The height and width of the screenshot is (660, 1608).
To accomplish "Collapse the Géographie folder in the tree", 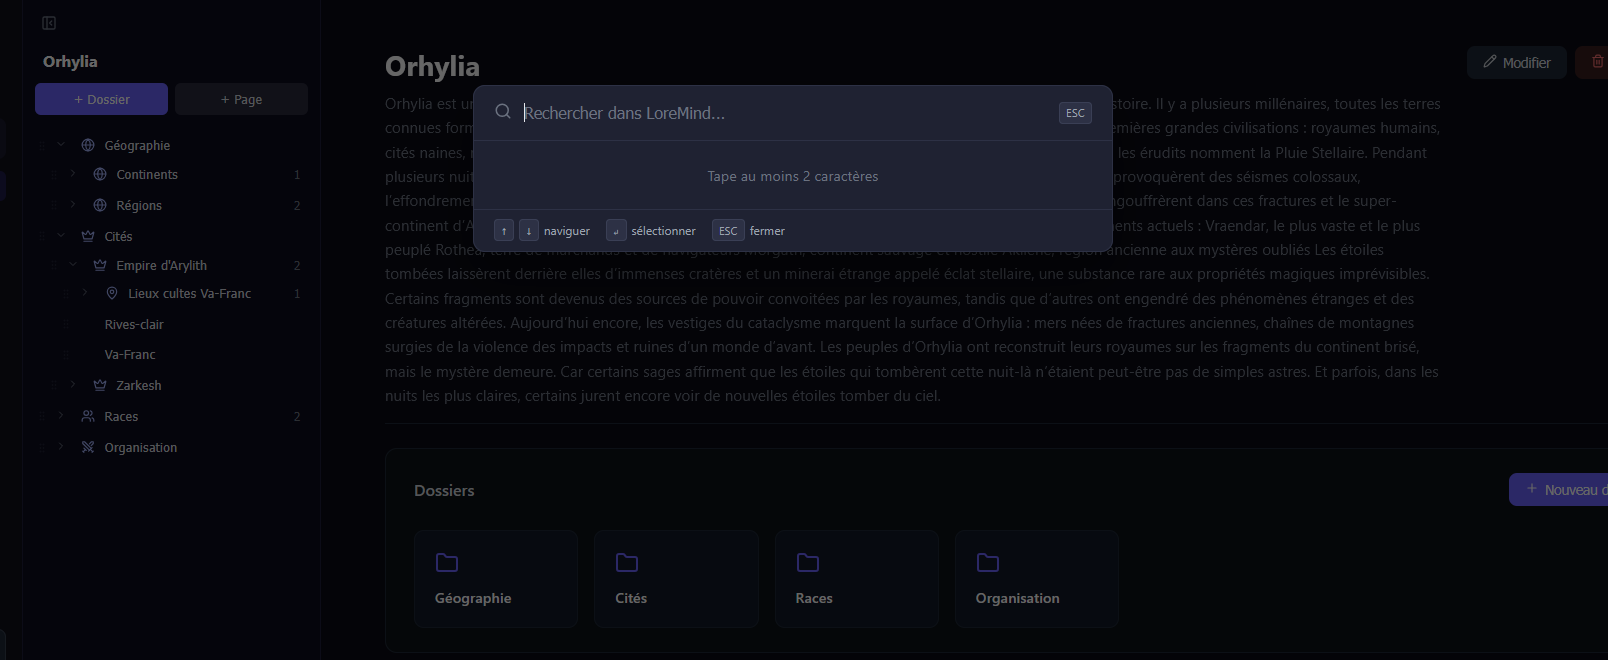I will (61, 145).
